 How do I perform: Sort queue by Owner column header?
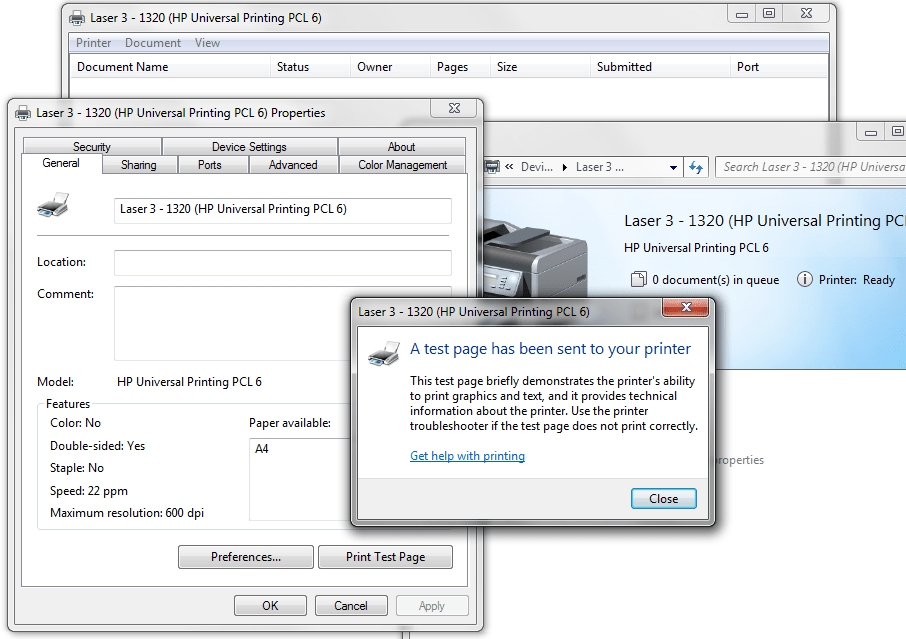pyautogui.click(x=390, y=66)
